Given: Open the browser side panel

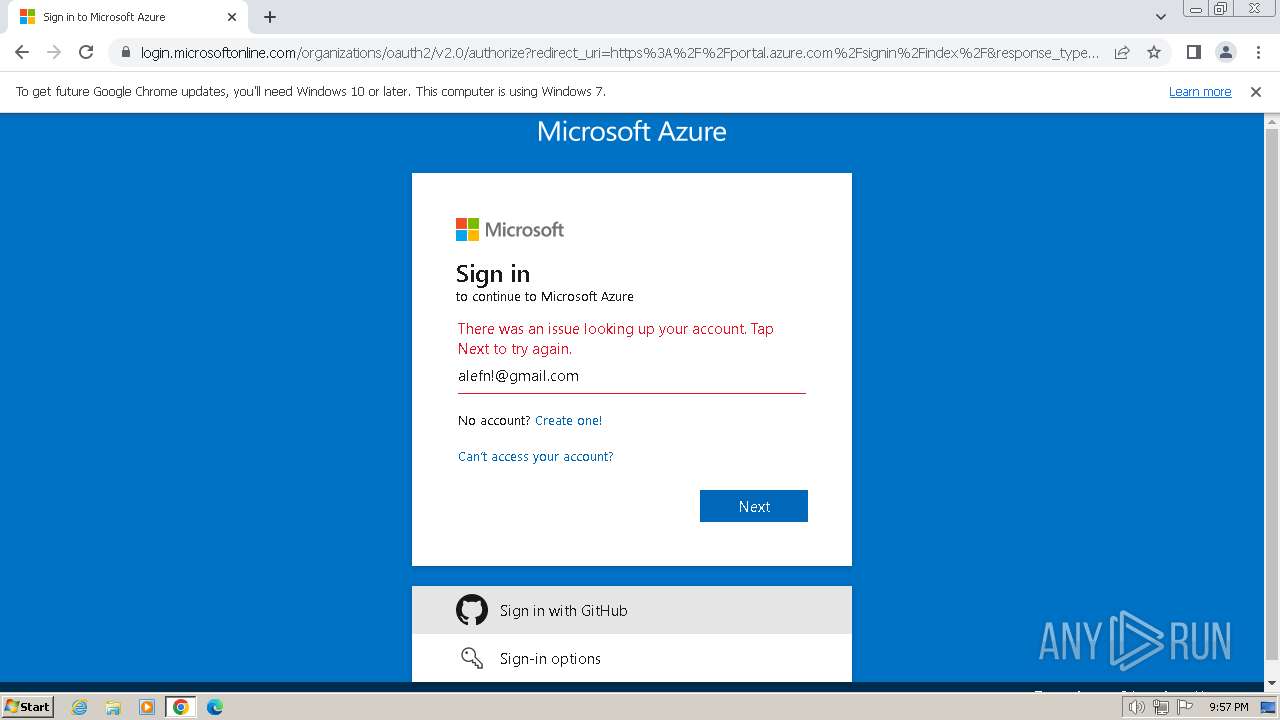Looking at the screenshot, I should pos(1193,52).
